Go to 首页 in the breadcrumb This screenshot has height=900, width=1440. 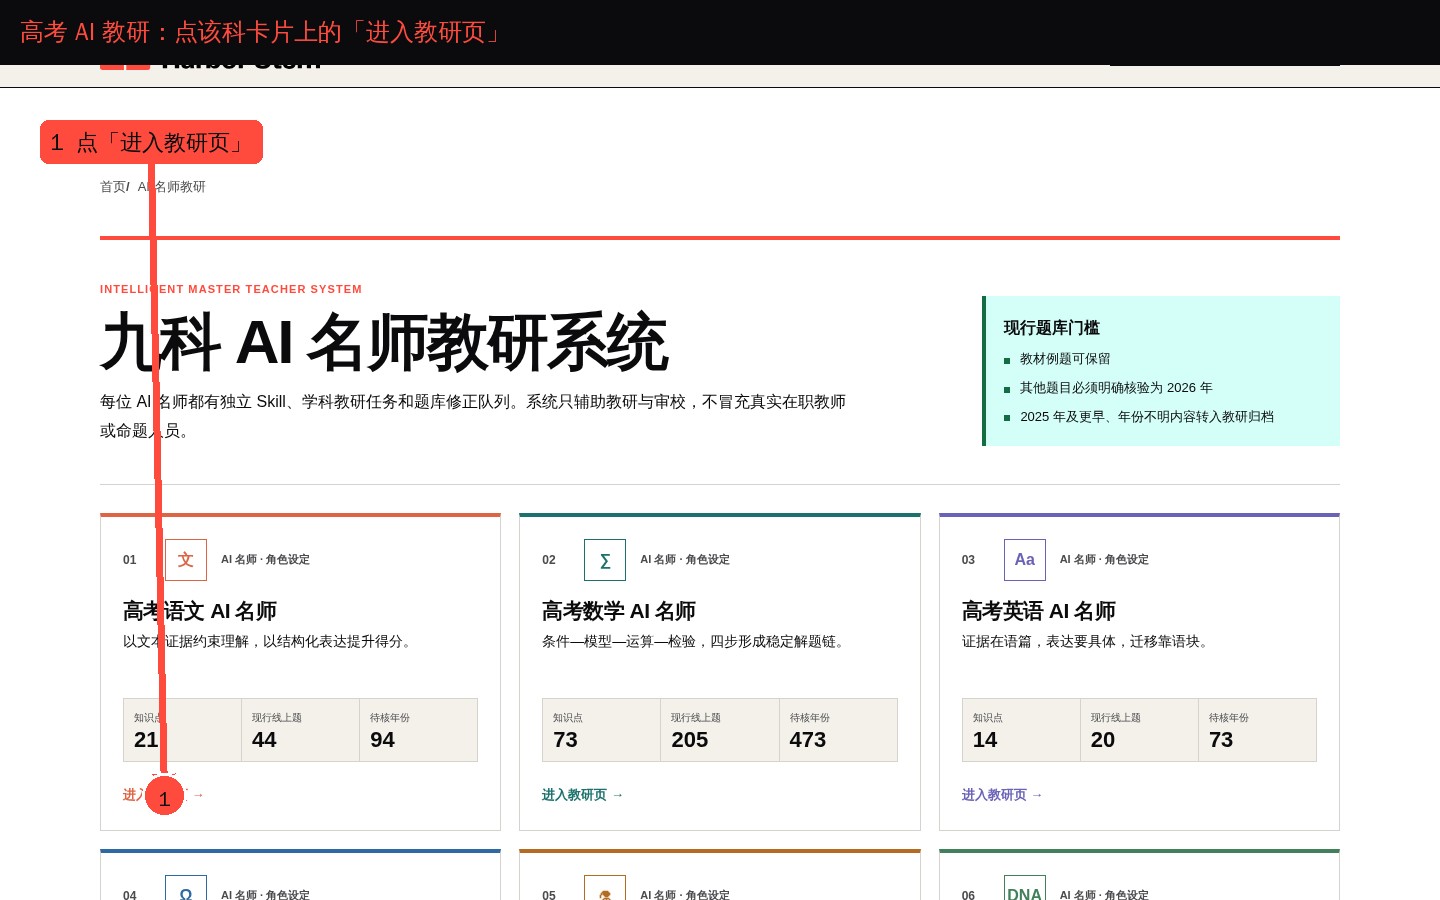tap(113, 187)
